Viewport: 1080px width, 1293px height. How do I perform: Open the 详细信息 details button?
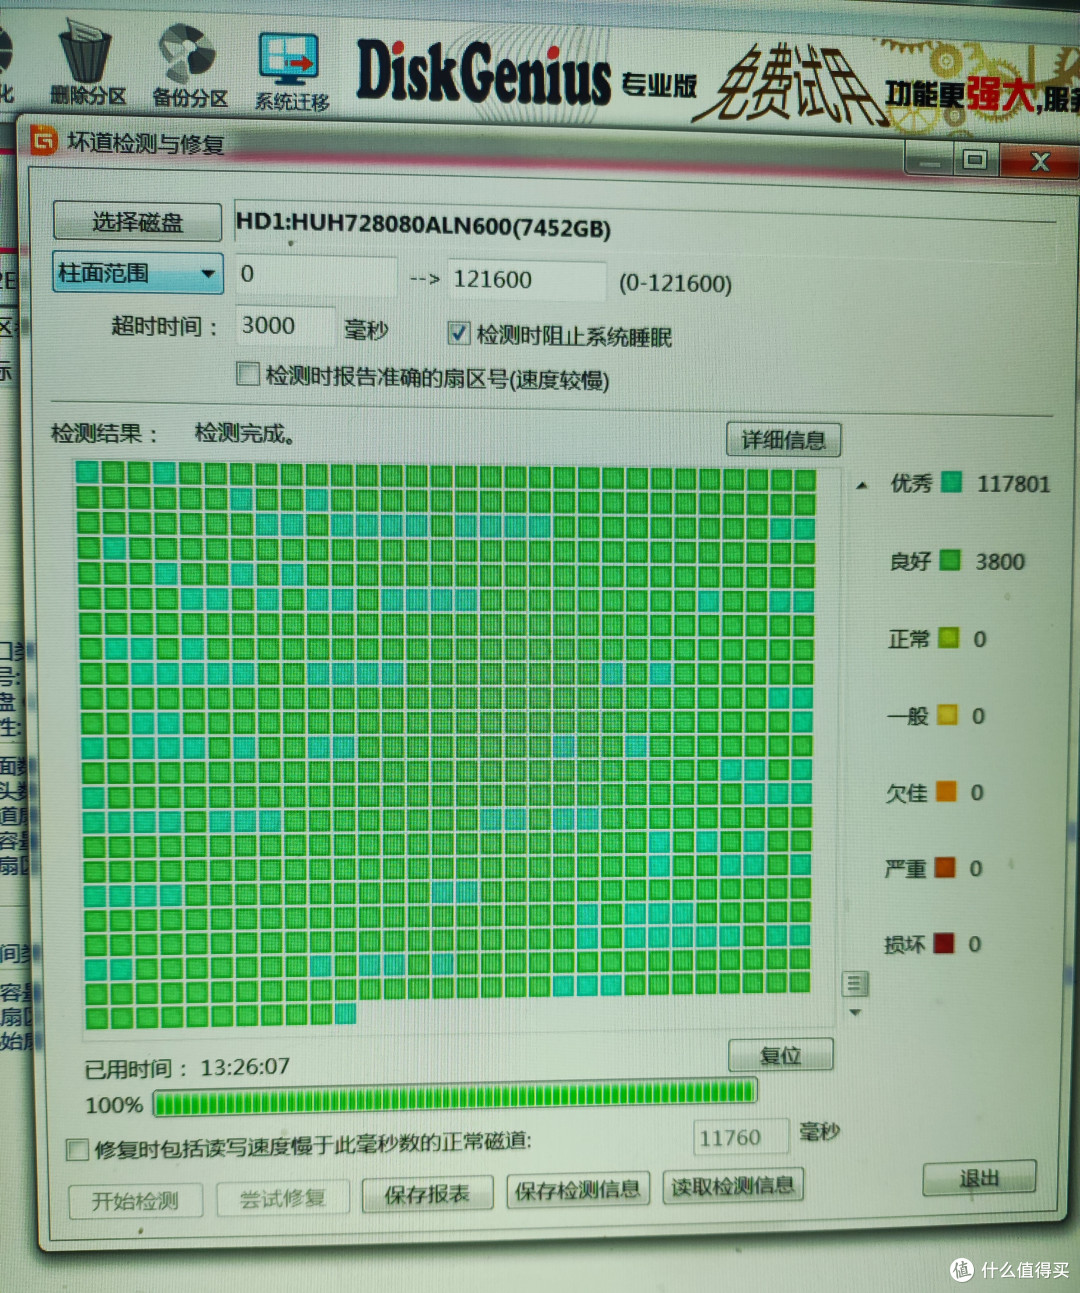(783, 440)
